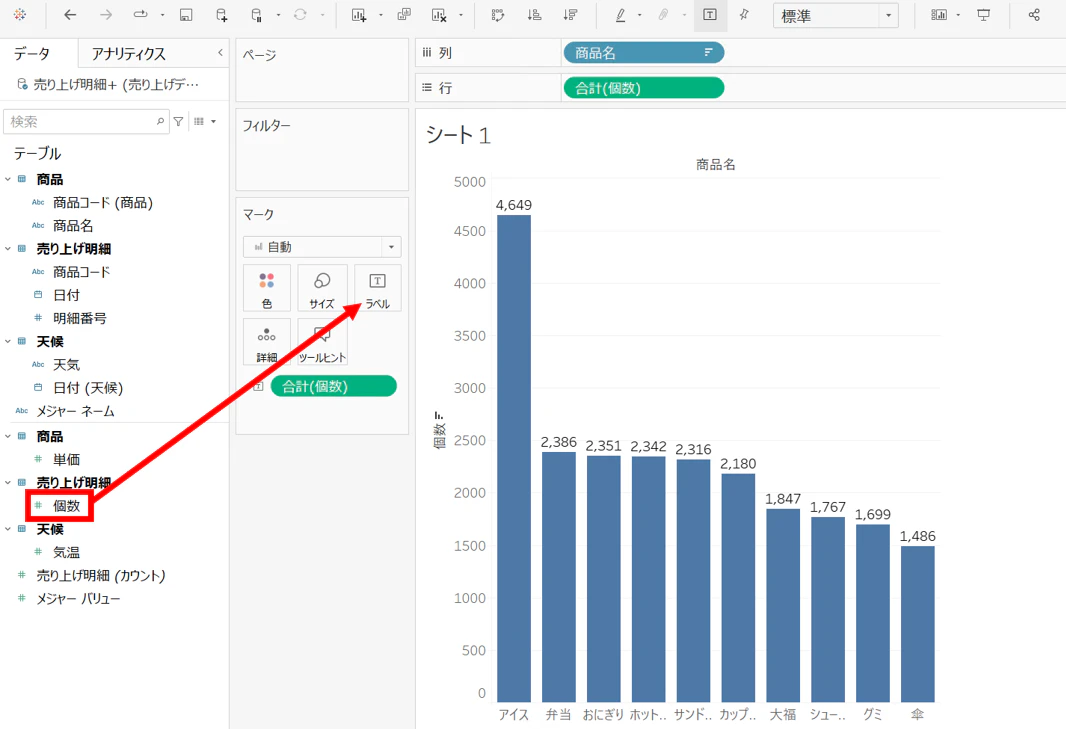1066x729 pixels.
Task: Click the refresh data circular arrow icon
Action: tap(300, 15)
